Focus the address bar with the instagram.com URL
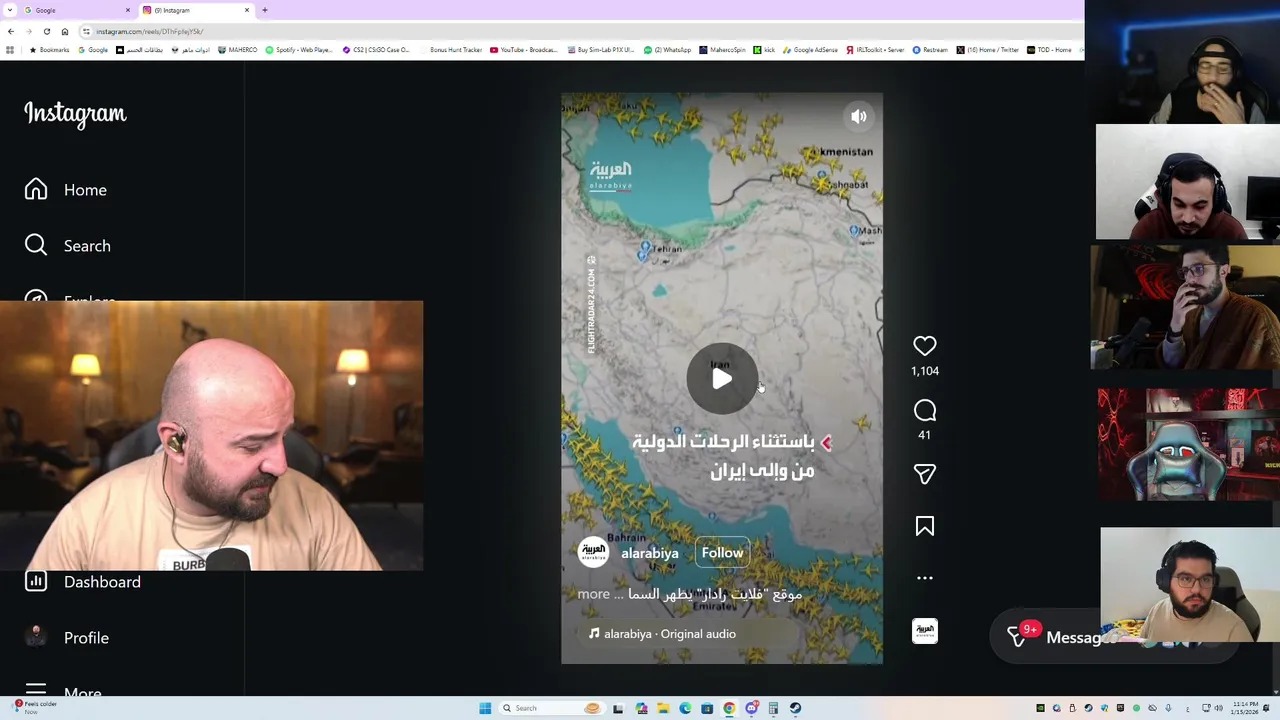This screenshot has height=720, width=1280. coord(580,32)
